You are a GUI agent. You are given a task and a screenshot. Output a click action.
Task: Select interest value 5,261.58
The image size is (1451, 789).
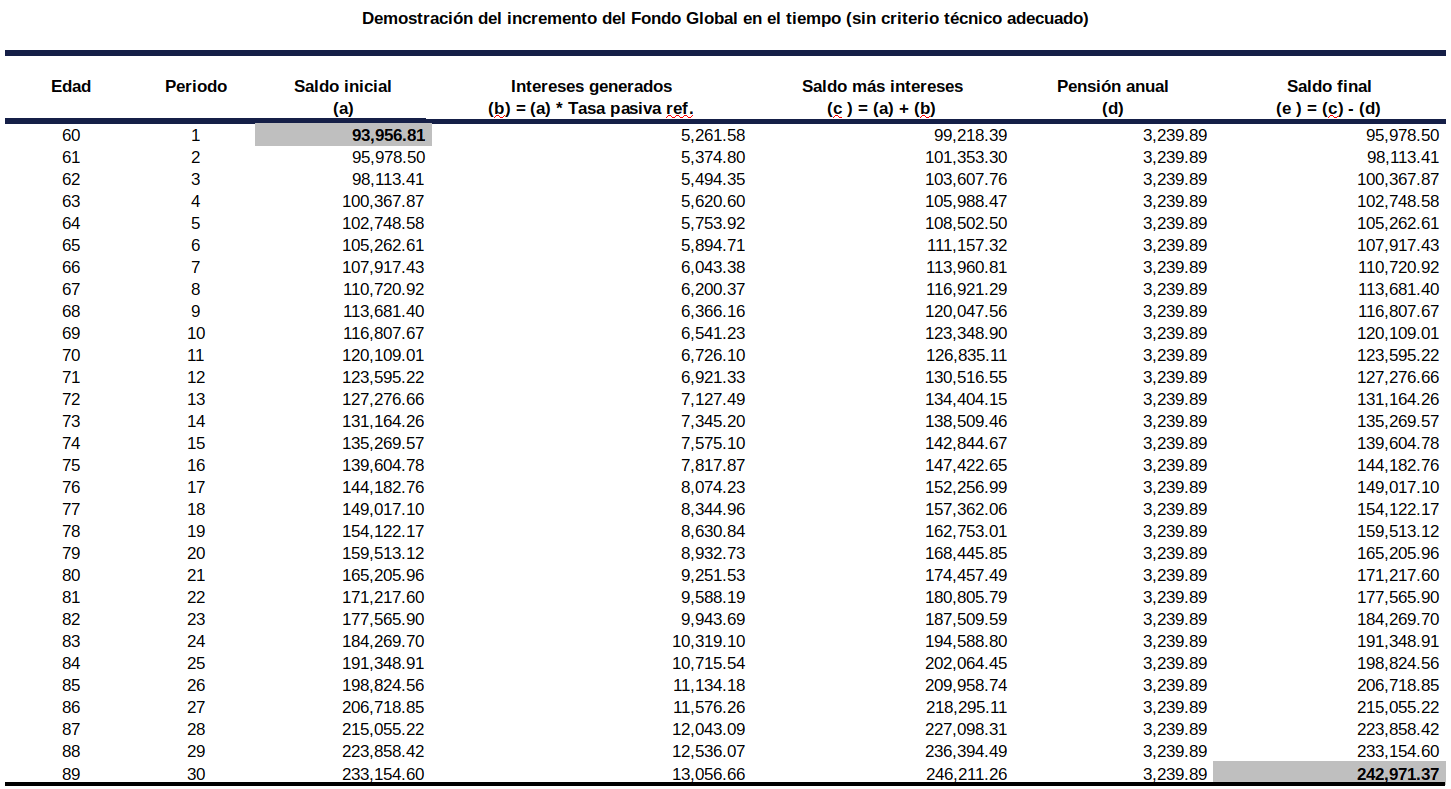712,135
